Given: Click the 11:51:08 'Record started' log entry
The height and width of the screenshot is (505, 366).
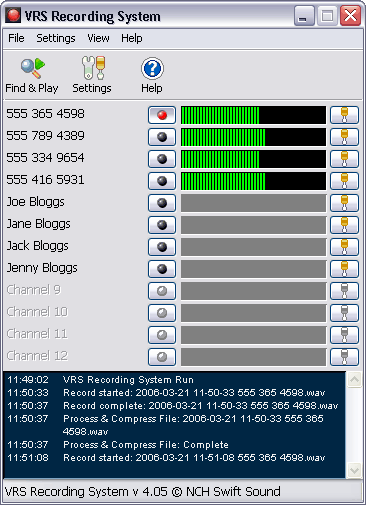Looking at the screenshot, I should pyautogui.click(x=194, y=458).
